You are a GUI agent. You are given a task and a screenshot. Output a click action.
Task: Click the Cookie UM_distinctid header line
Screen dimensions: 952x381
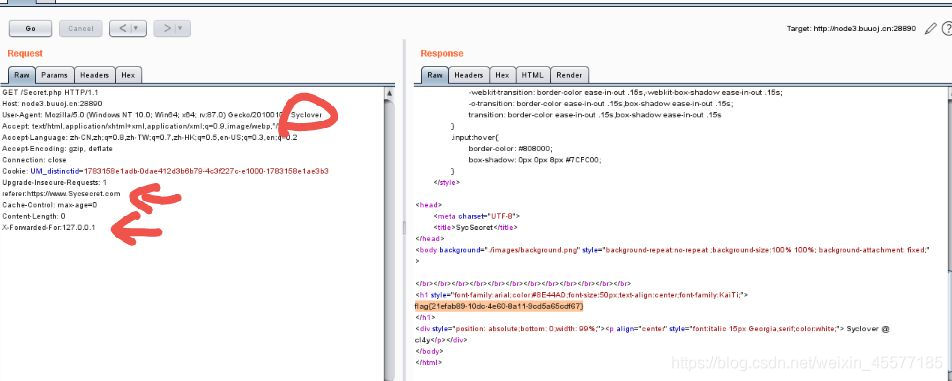[165, 171]
